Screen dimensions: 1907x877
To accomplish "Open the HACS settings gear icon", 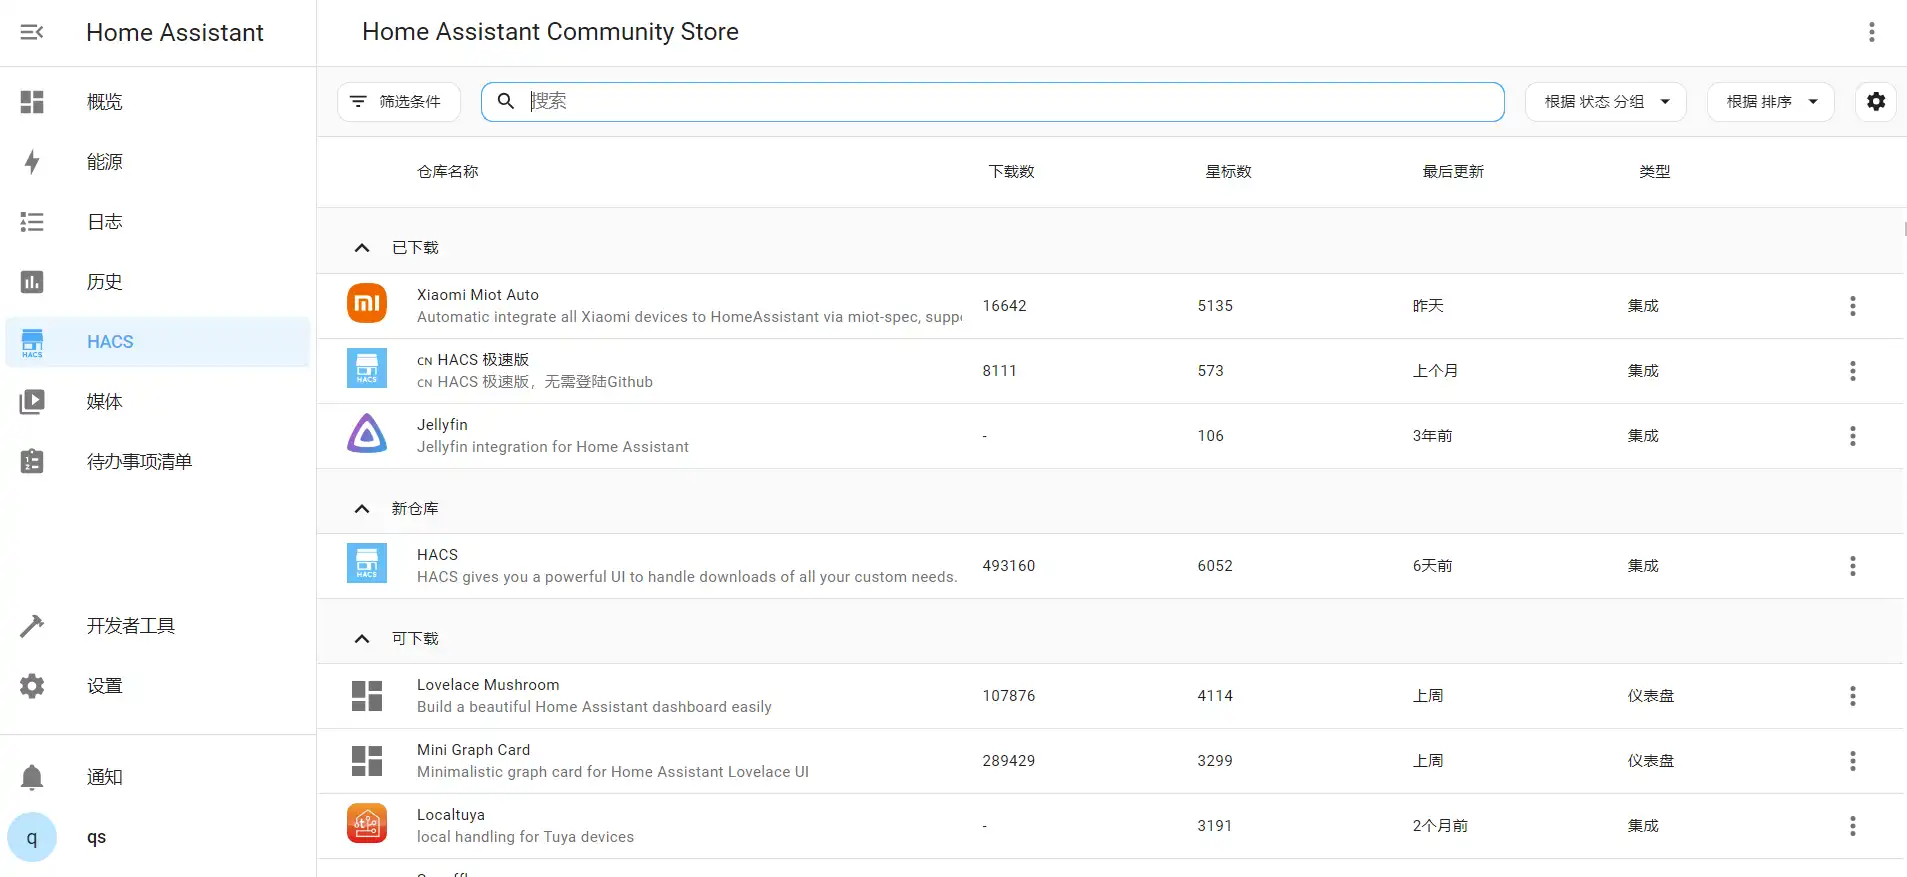I will point(1876,101).
